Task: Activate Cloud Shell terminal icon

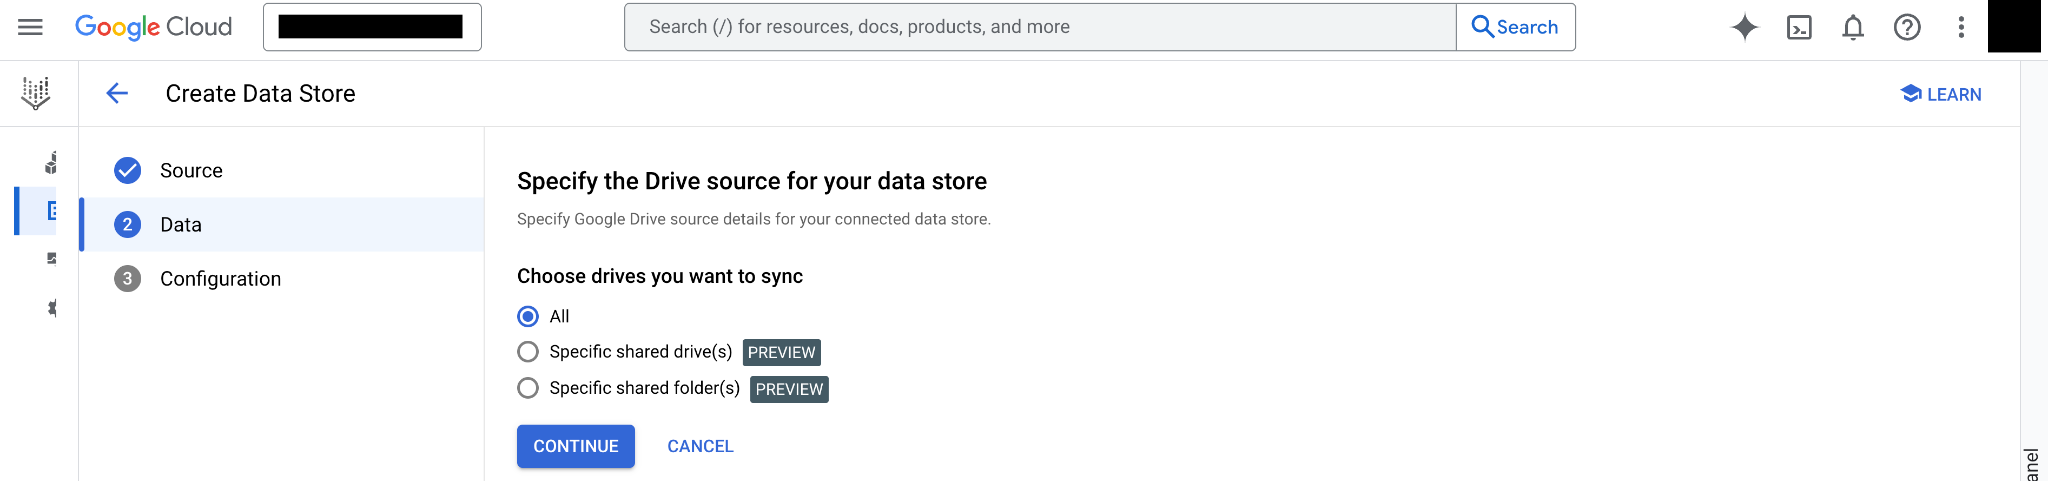Action: (1799, 27)
